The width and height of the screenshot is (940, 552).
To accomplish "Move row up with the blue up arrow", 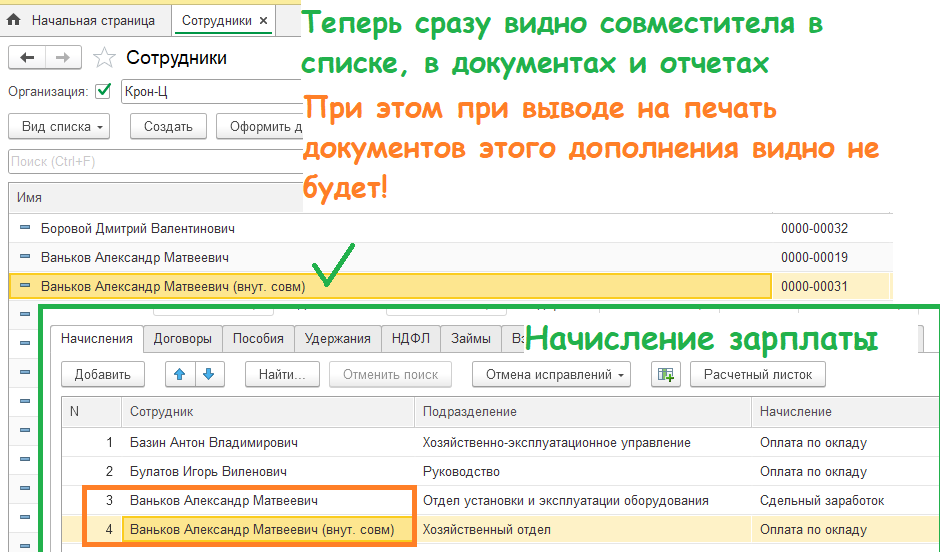I will tap(179, 374).
